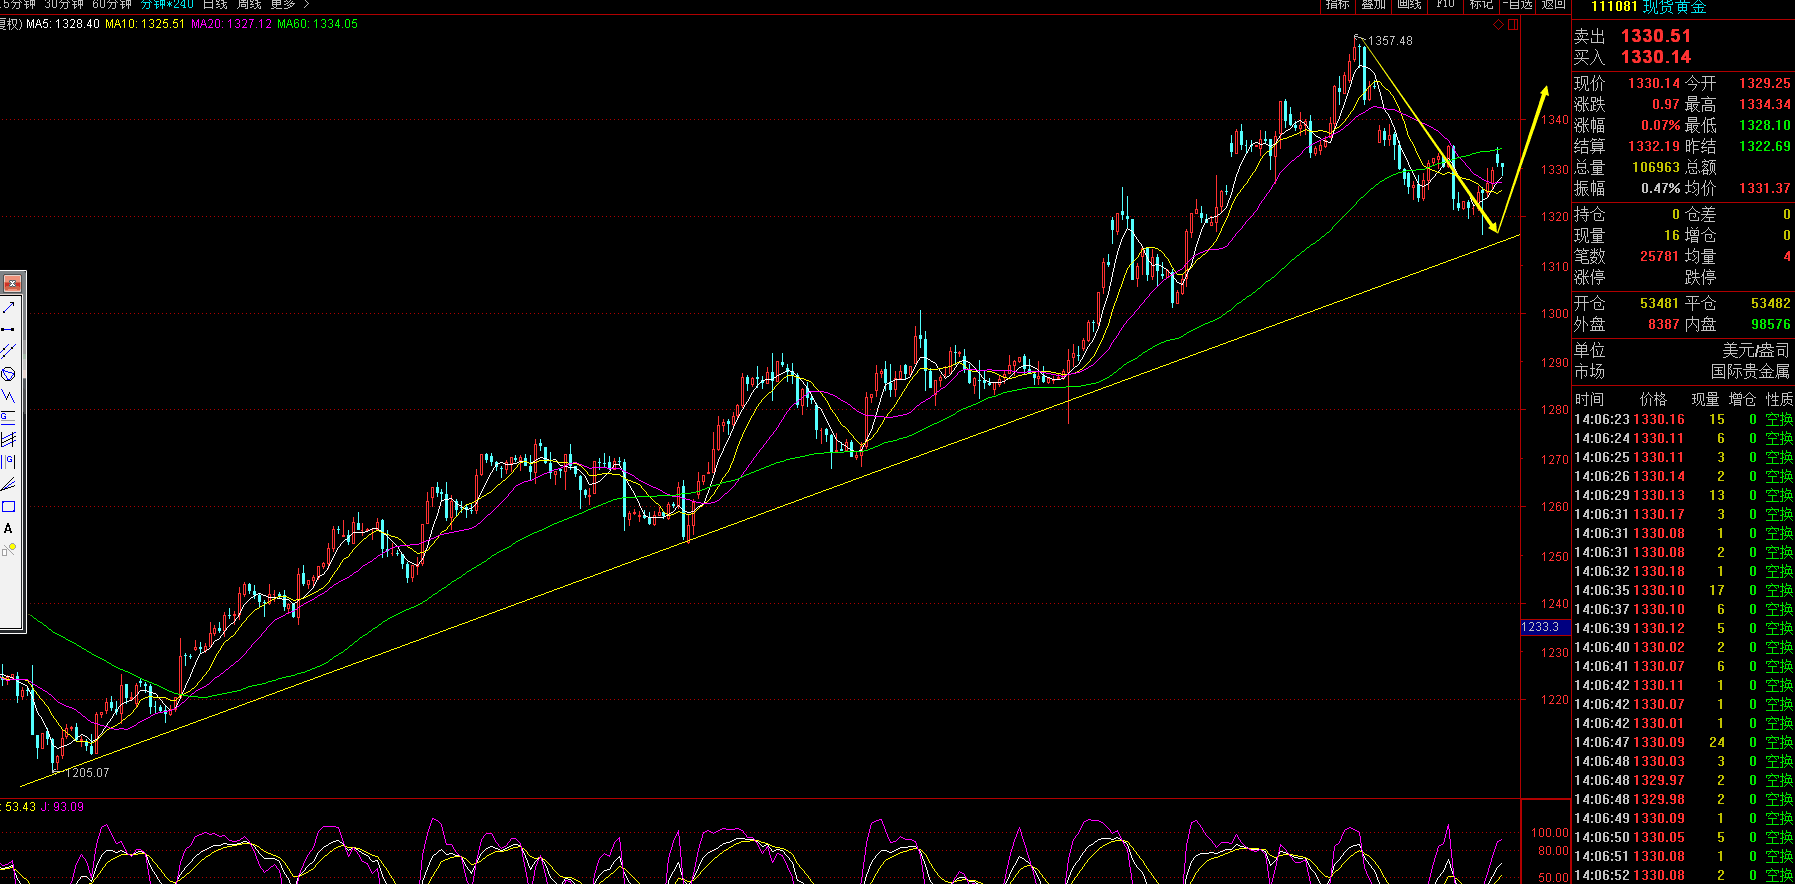Click the J: 93.09 KDJ indicator value
The image size is (1795, 884).
point(62,807)
